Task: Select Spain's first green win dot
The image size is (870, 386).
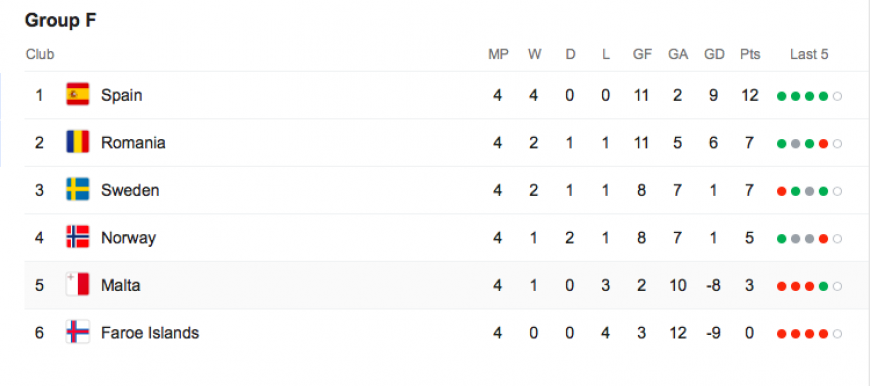Action: coord(782,96)
